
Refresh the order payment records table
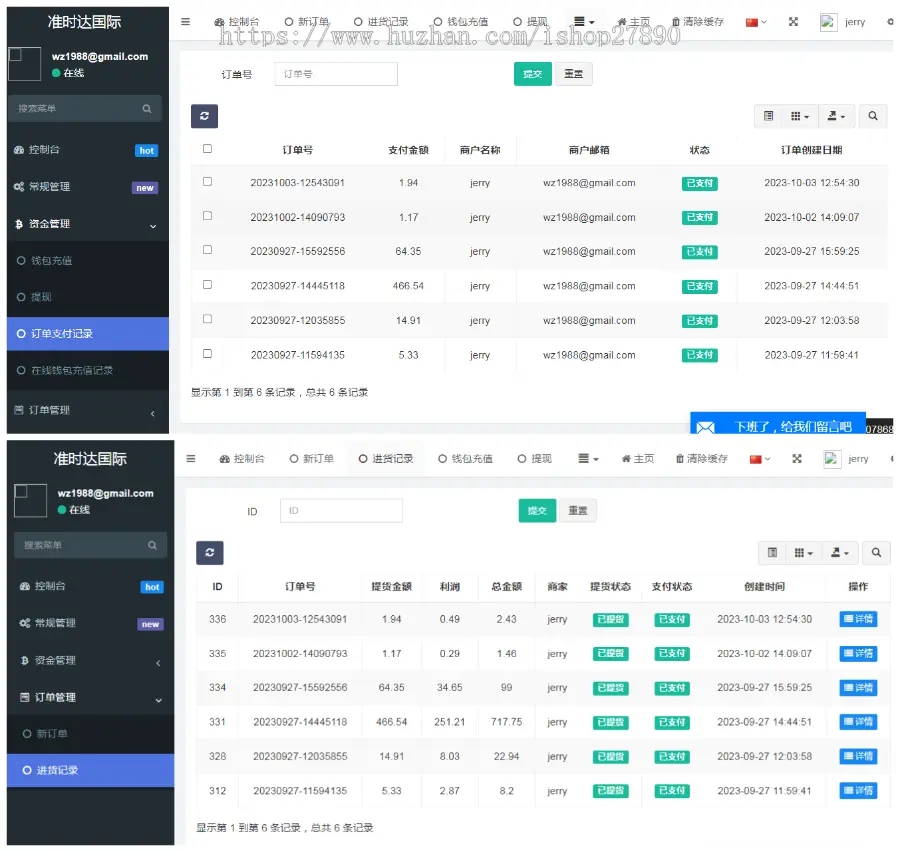click(204, 116)
